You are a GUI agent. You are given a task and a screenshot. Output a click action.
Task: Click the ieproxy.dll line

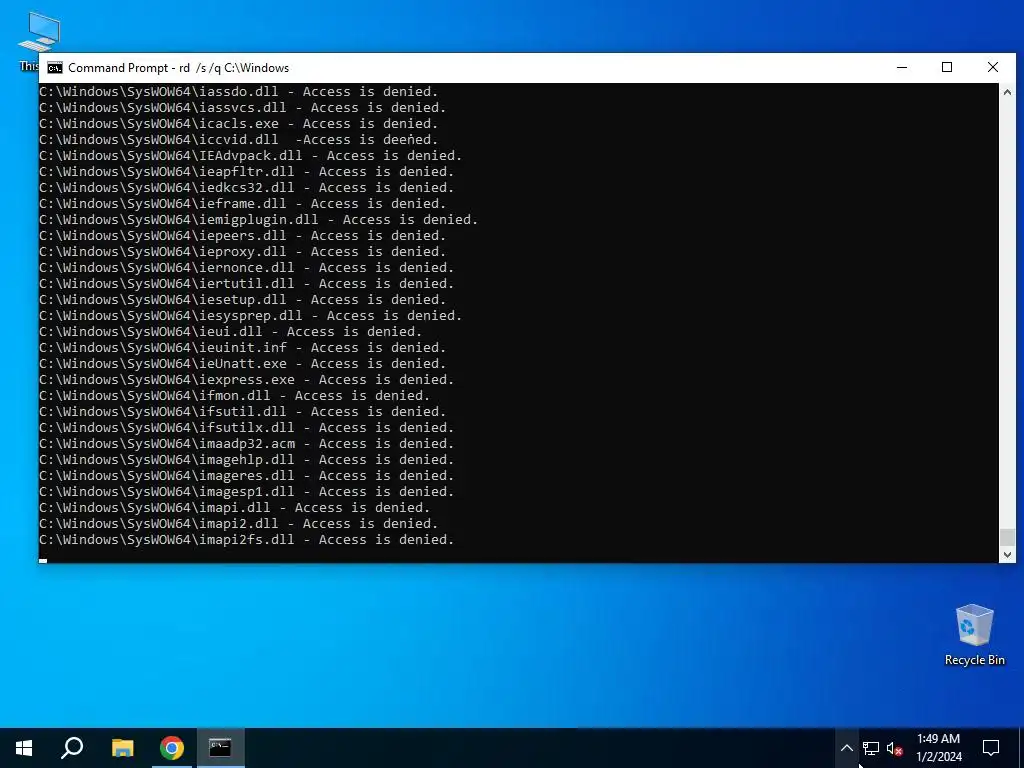pos(242,251)
